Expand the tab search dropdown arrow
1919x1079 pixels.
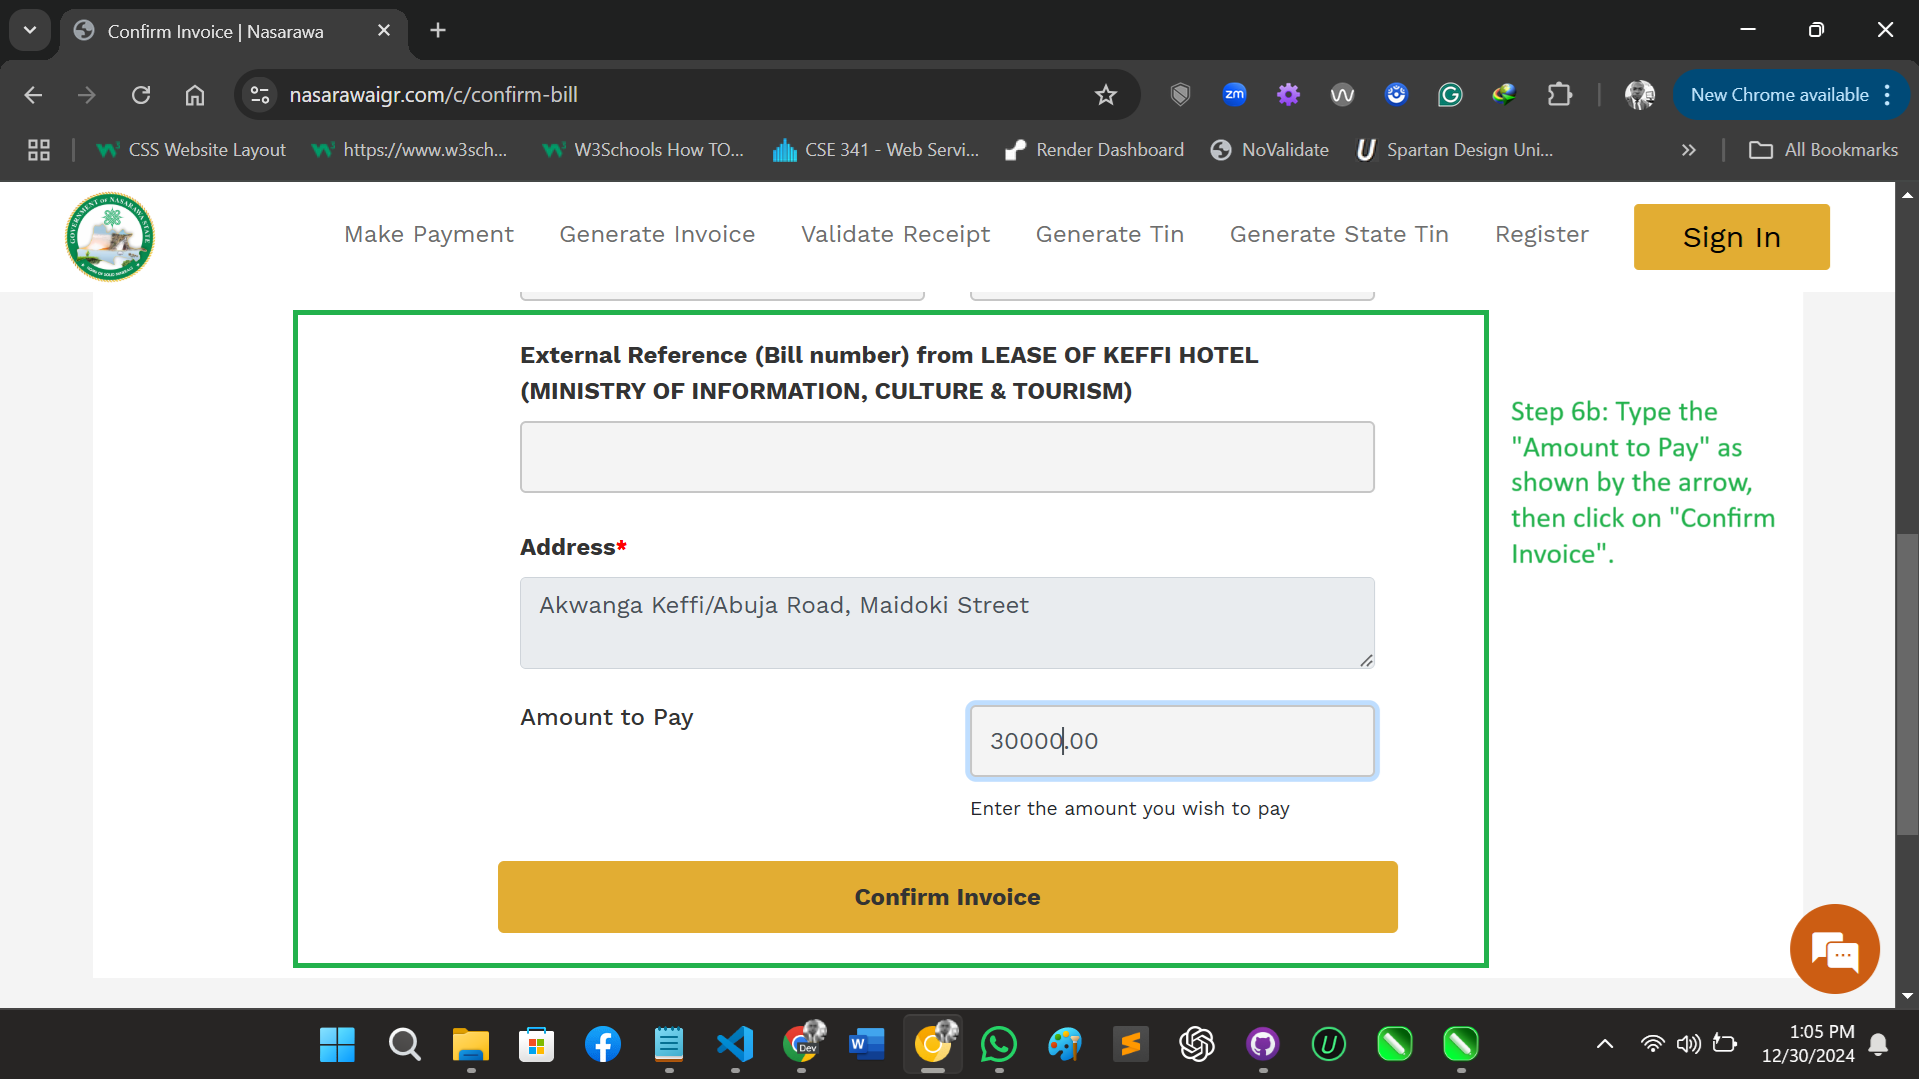point(30,30)
